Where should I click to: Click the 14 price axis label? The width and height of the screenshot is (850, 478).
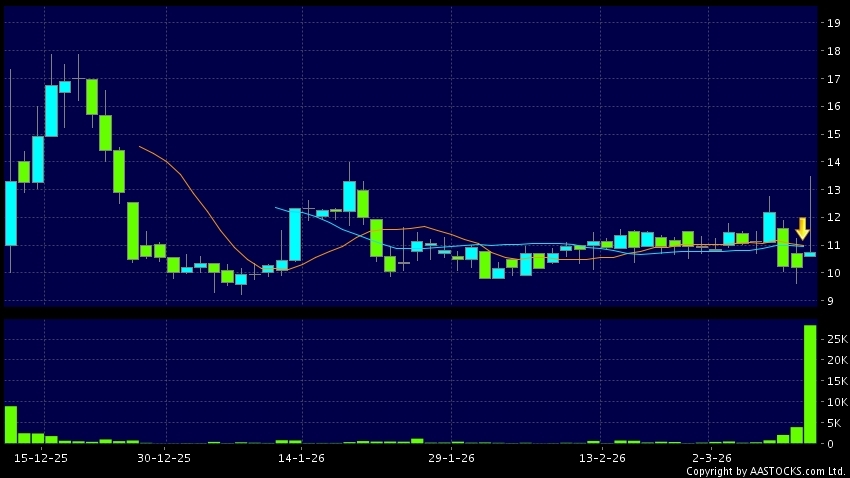(x=830, y=162)
